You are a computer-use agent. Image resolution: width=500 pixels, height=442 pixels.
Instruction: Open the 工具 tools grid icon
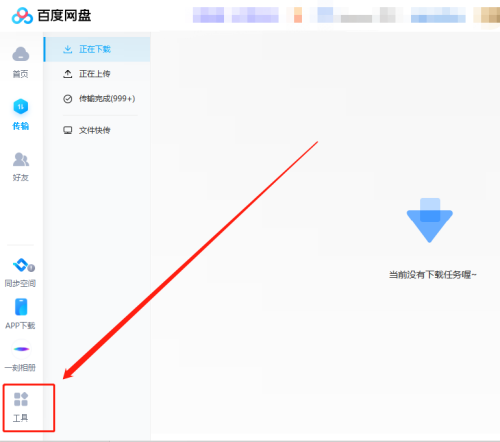click(21, 399)
